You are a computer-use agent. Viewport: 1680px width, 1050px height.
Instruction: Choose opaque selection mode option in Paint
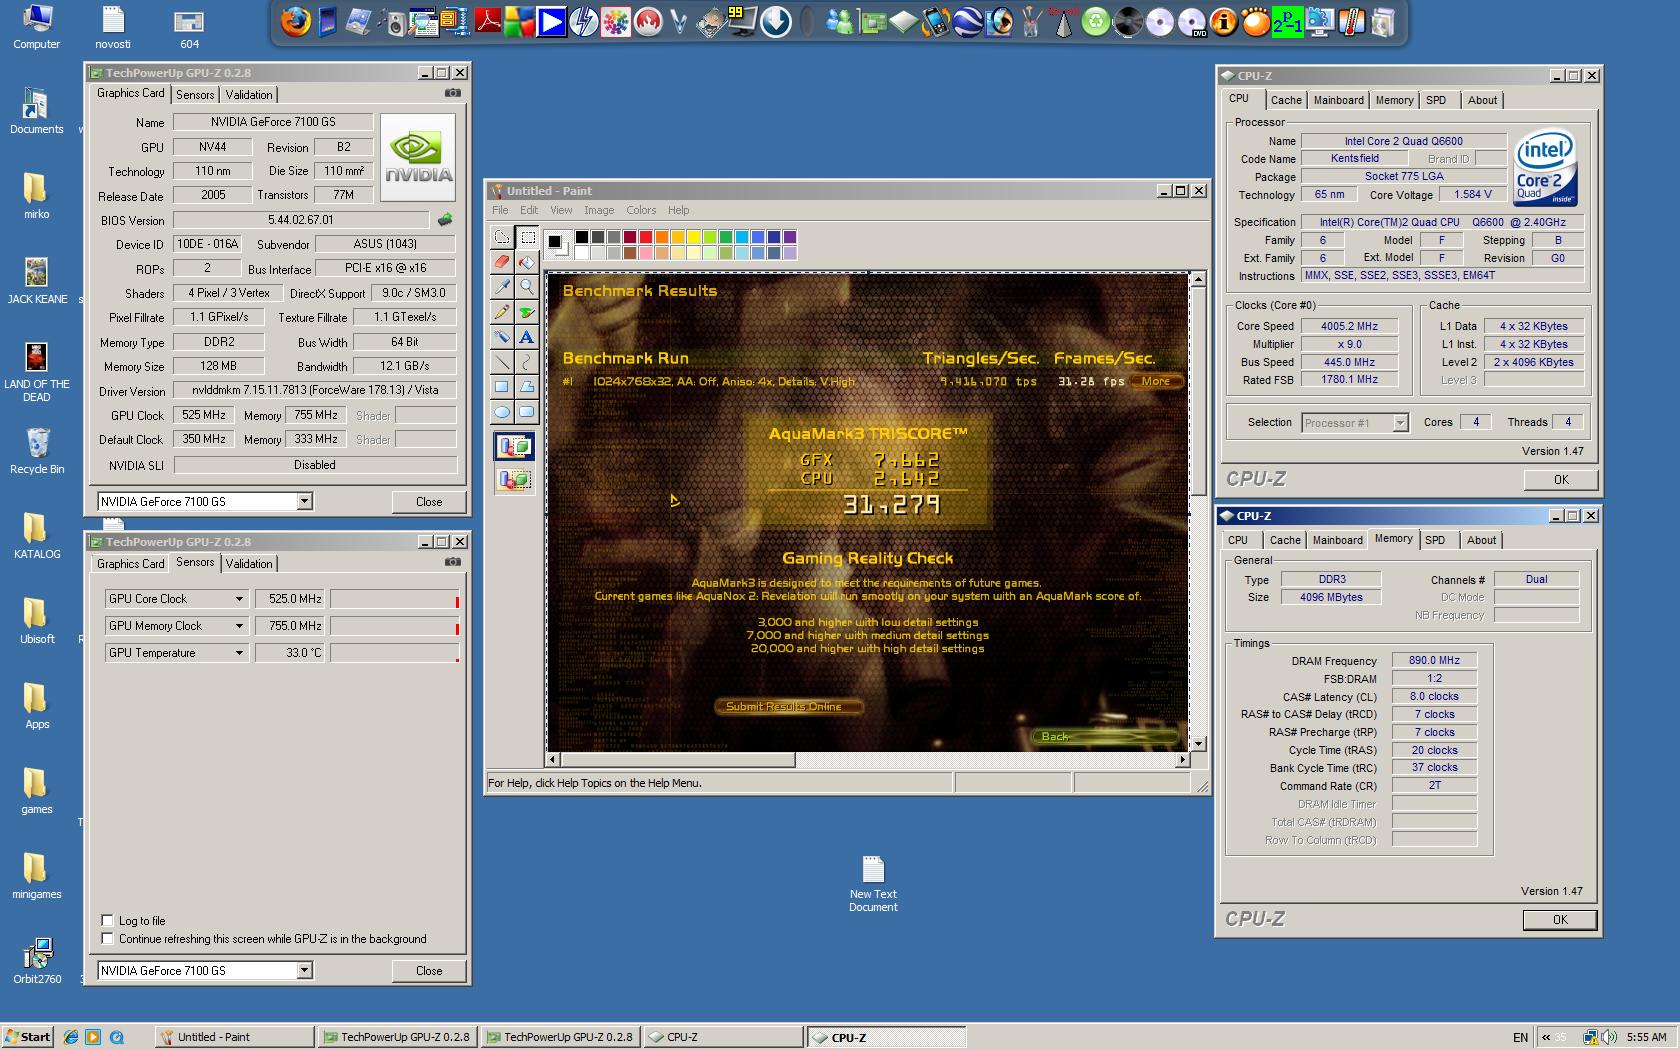click(x=515, y=446)
